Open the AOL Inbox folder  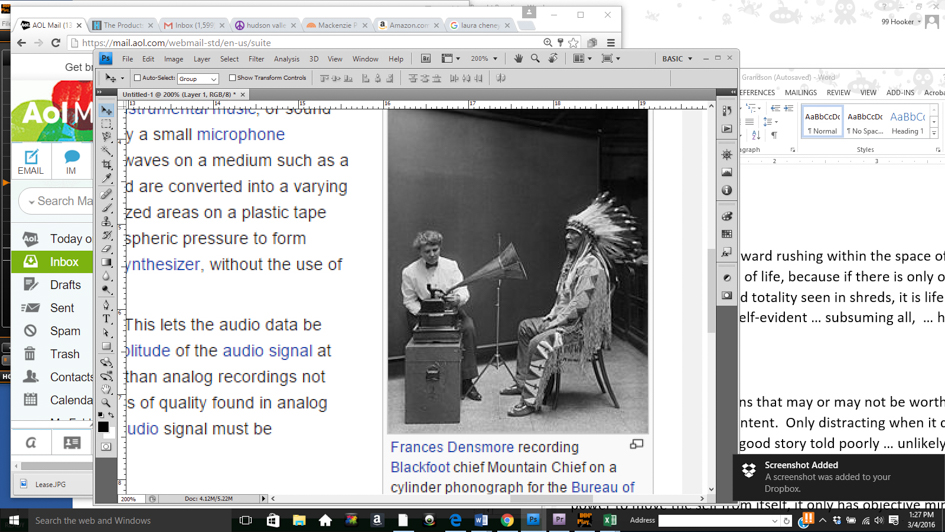point(52,261)
